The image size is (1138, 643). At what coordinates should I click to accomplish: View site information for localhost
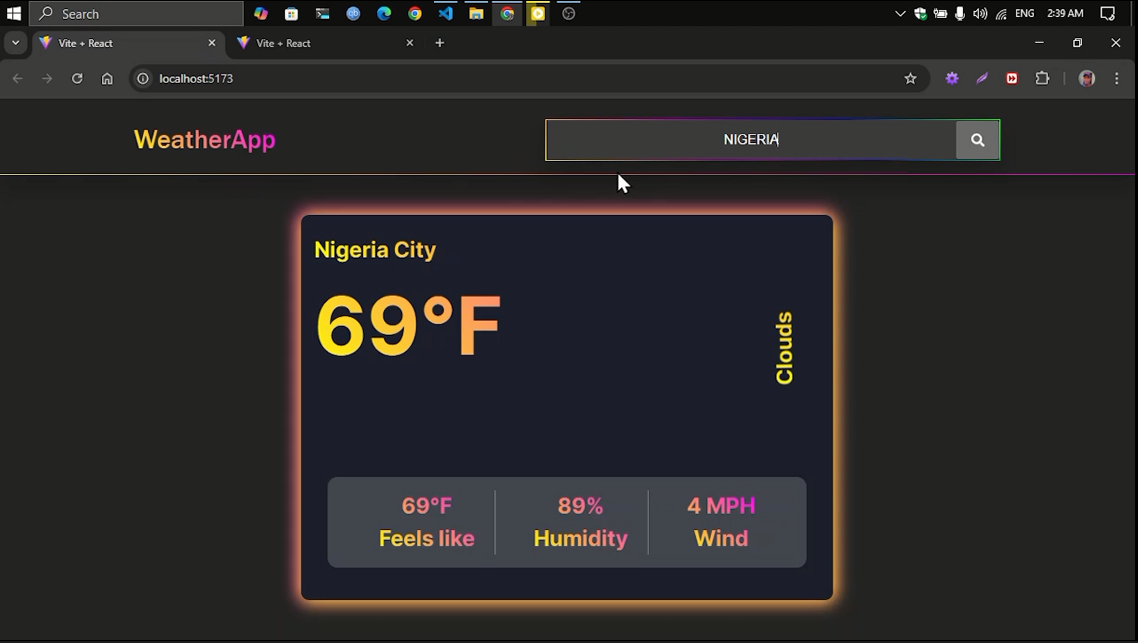[x=143, y=78]
